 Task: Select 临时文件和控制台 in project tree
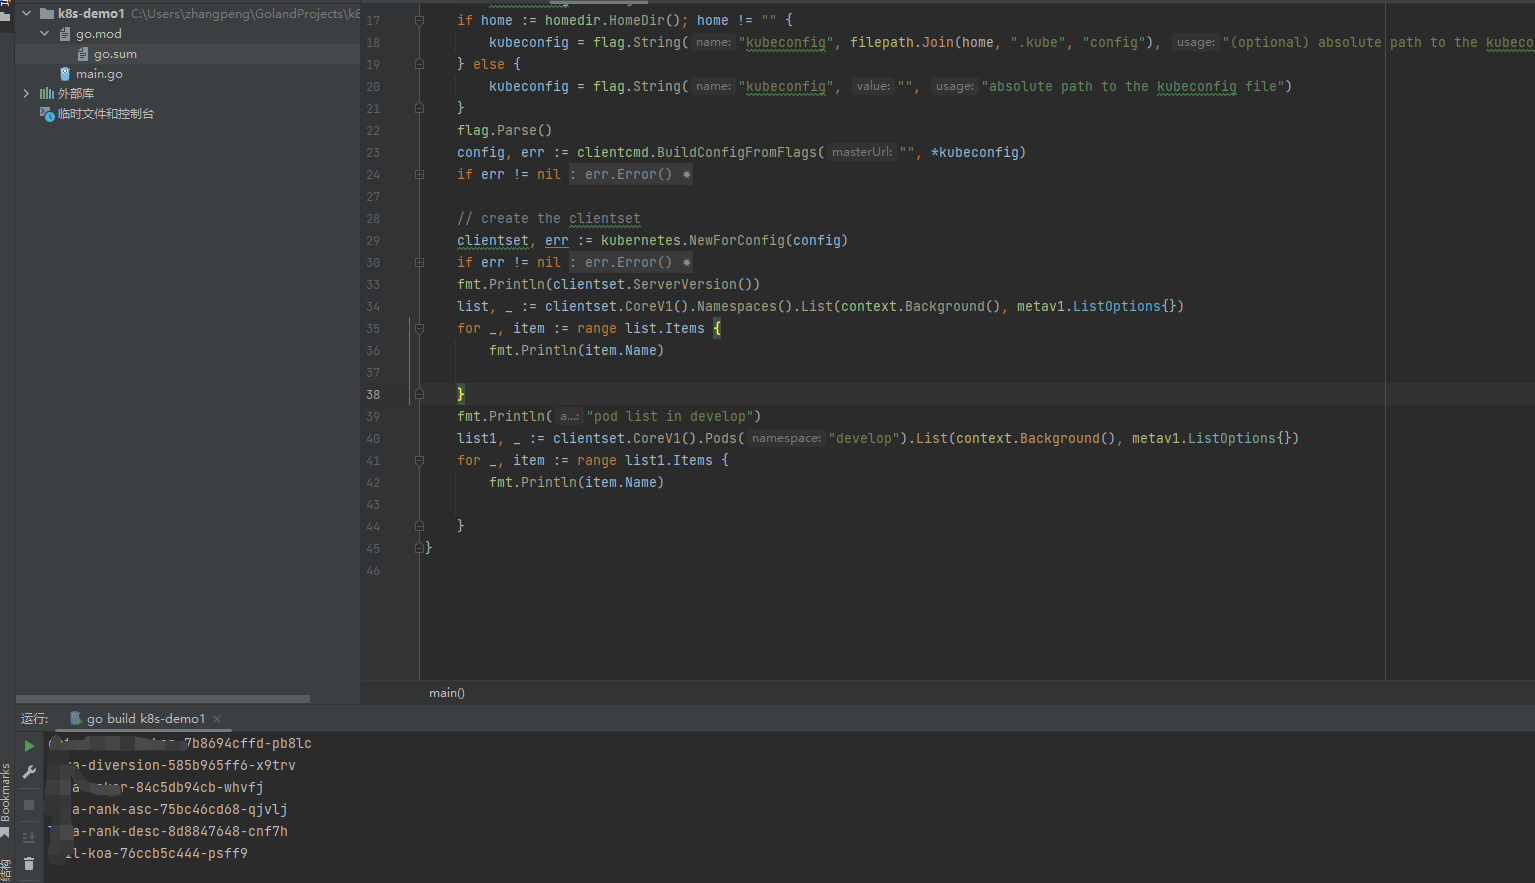106,114
